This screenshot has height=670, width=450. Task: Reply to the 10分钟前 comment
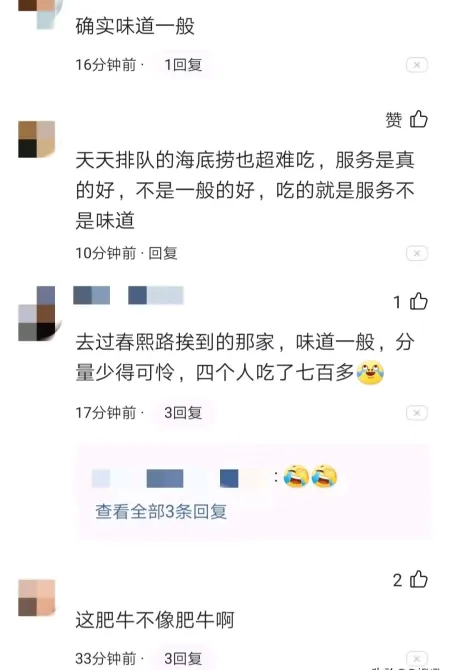tap(163, 253)
